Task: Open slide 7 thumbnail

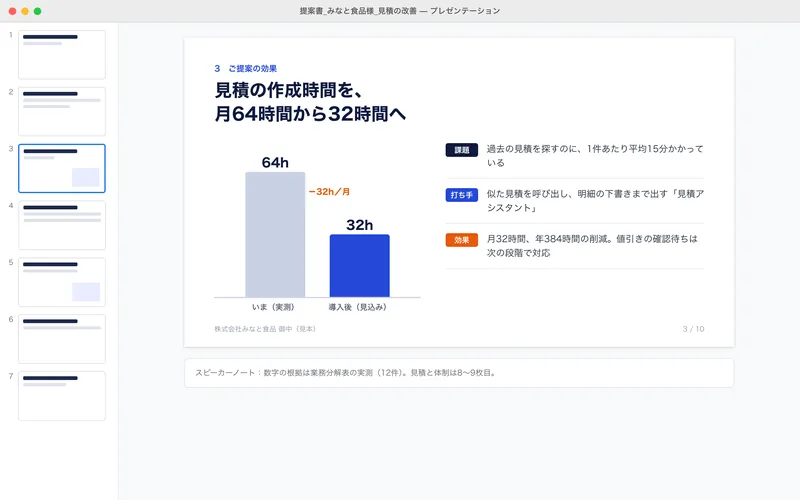Action: [x=62, y=396]
